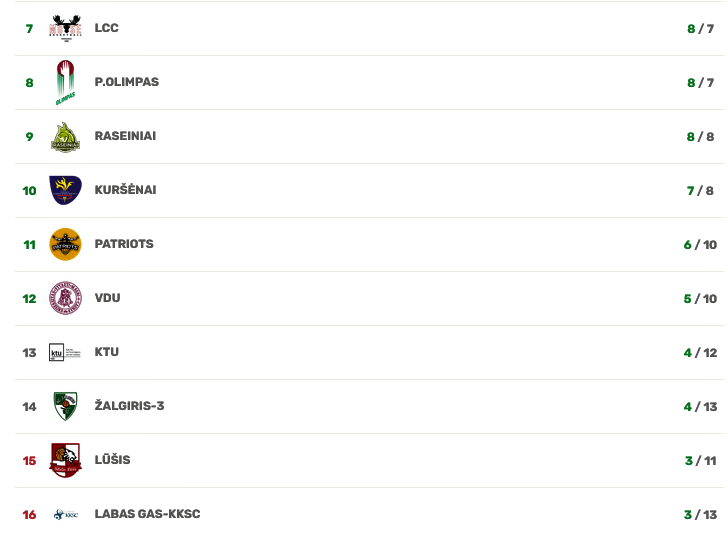Select the VDU round maroon emblem
The height and width of the screenshot is (539, 728).
[x=65, y=298]
